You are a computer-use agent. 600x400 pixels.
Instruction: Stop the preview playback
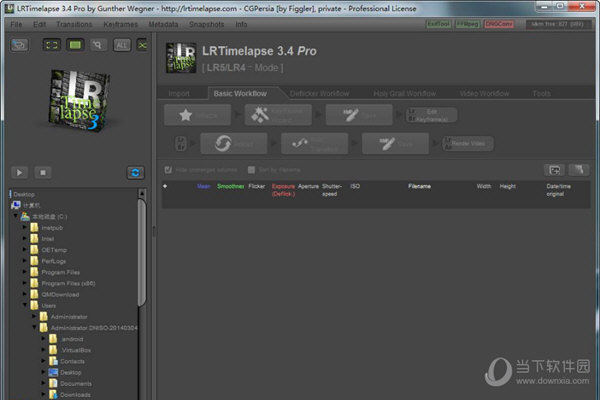pos(43,173)
